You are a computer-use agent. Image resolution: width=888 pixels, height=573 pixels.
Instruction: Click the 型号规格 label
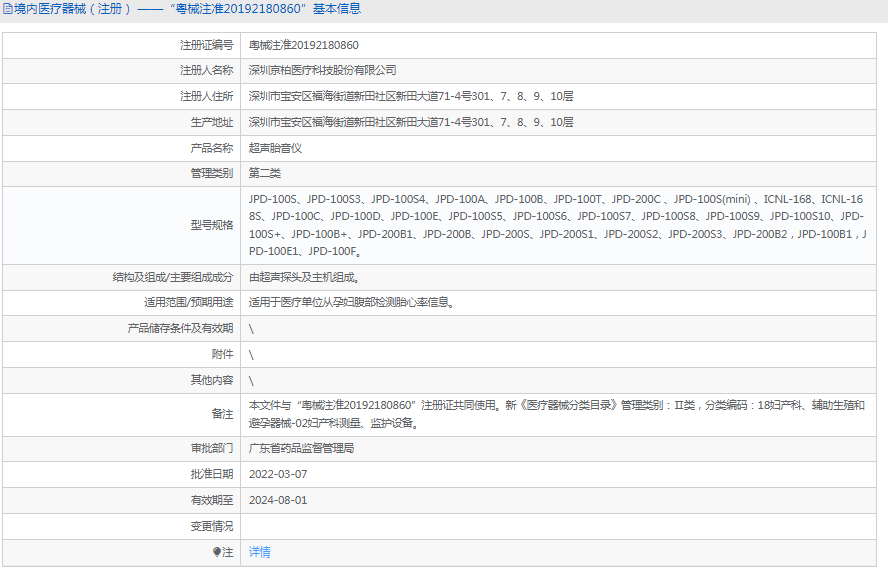211,225
